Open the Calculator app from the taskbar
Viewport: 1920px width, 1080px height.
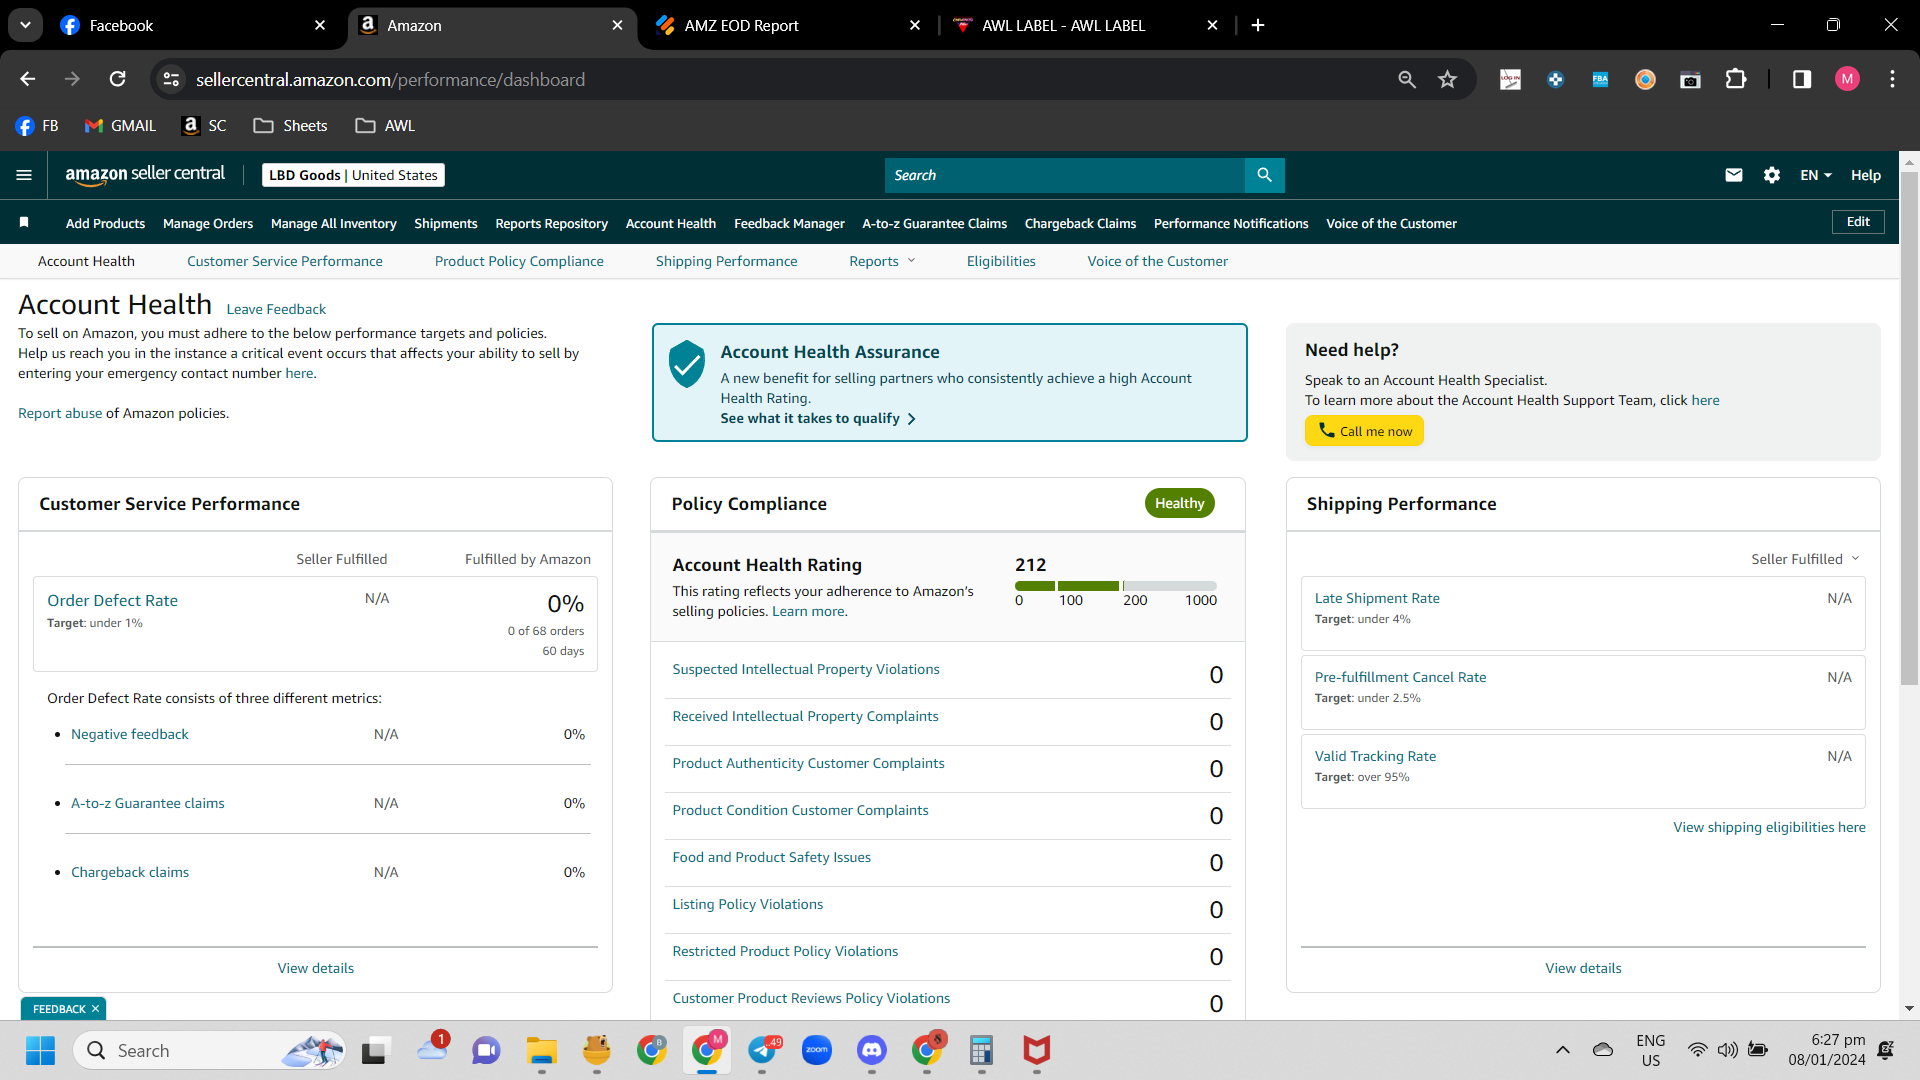tap(981, 1051)
